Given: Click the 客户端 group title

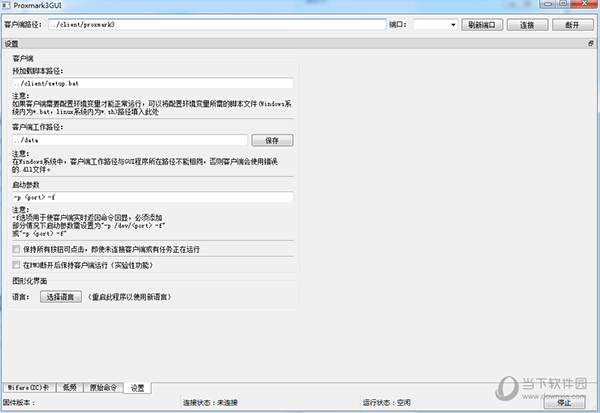Looking at the screenshot, I should [x=23, y=59].
